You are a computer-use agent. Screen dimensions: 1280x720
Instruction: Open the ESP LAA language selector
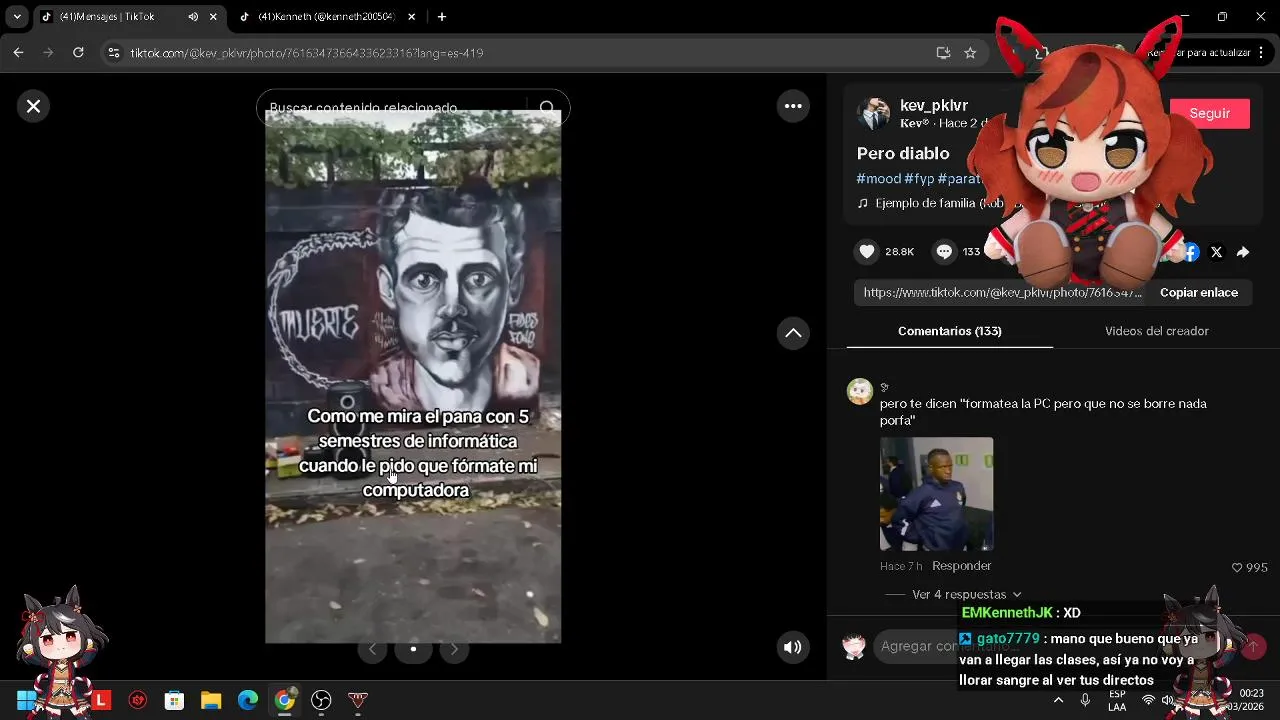click(1117, 700)
